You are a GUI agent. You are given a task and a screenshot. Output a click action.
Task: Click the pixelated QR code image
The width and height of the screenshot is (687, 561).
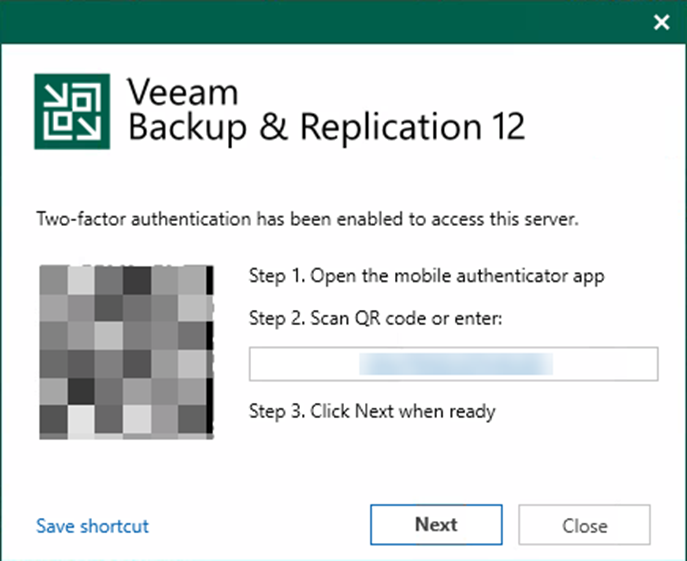126,352
